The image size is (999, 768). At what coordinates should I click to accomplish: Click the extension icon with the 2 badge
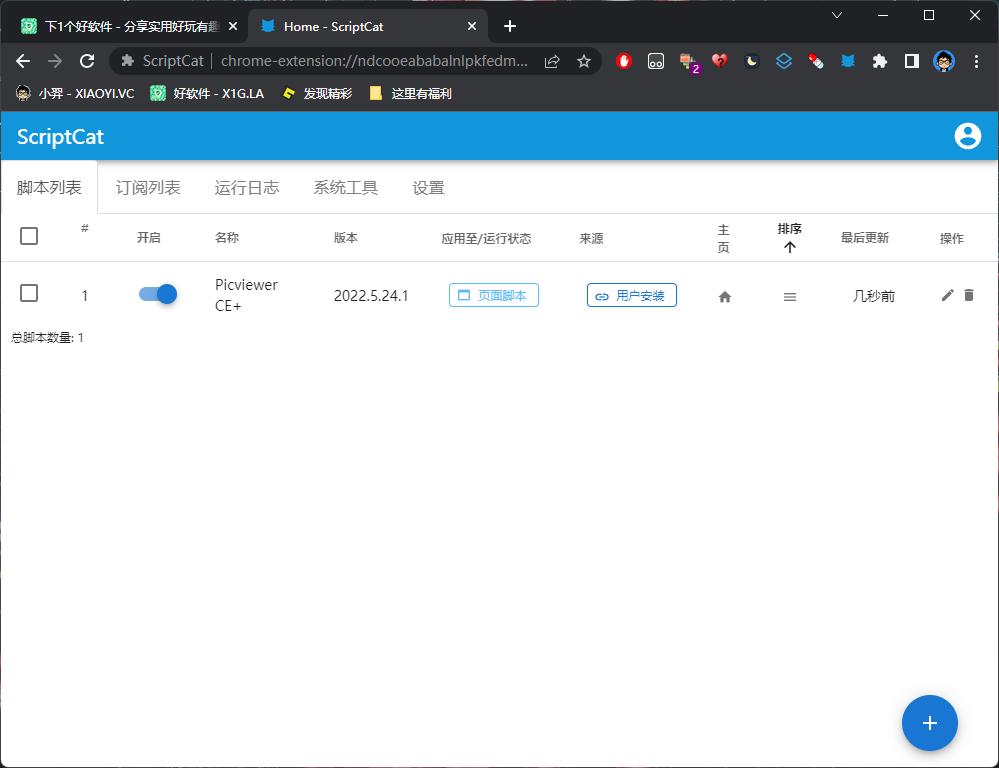[689, 62]
